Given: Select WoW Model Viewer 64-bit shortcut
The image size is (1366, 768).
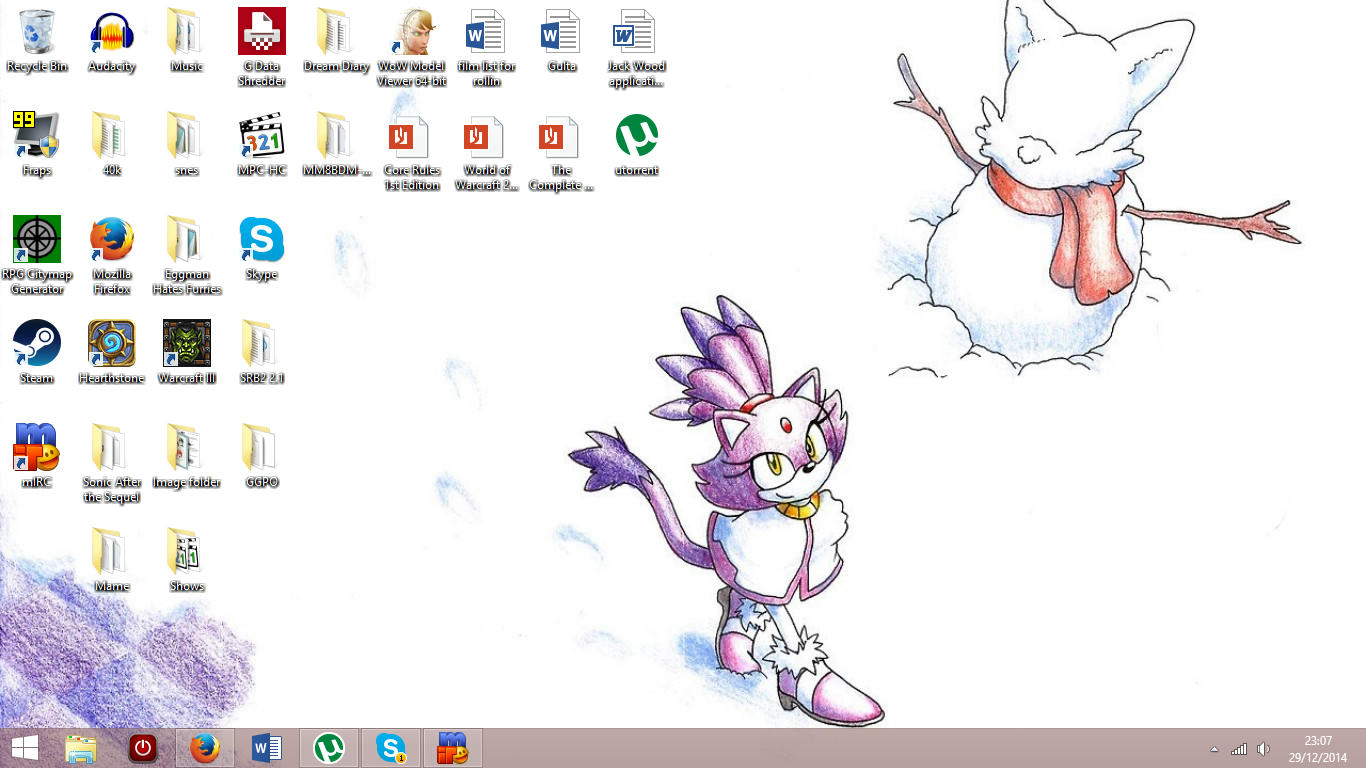Looking at the screenshot, I should click(x=411, y=48).
